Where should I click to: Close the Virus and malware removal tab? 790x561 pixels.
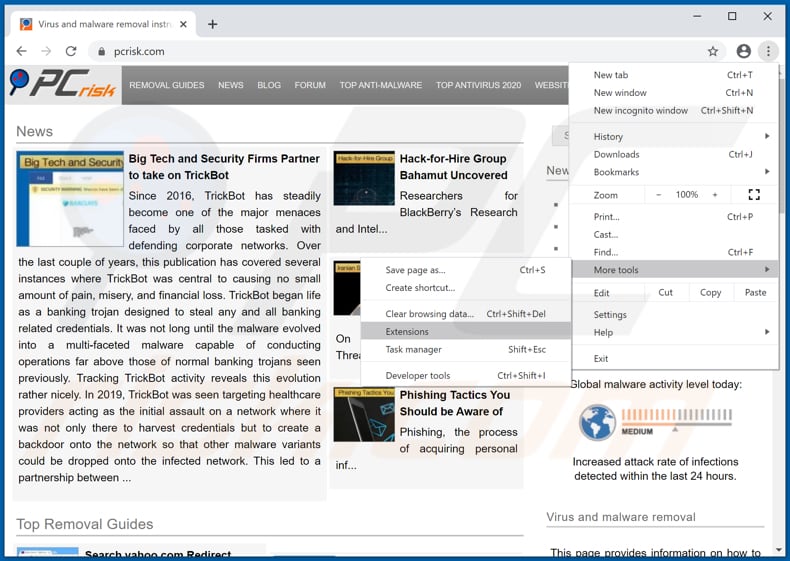coord(183,24)
